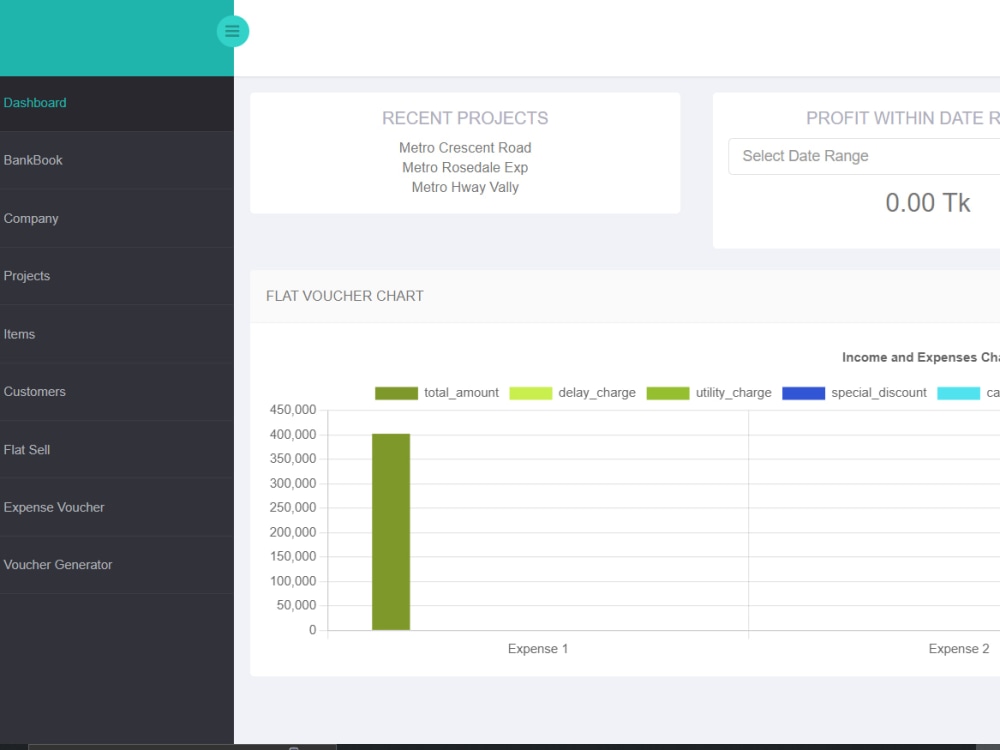The height and width of the screenshot is (750, 1000).
Task: Click the 400,000 y-axis label
Action: [293, 434]
